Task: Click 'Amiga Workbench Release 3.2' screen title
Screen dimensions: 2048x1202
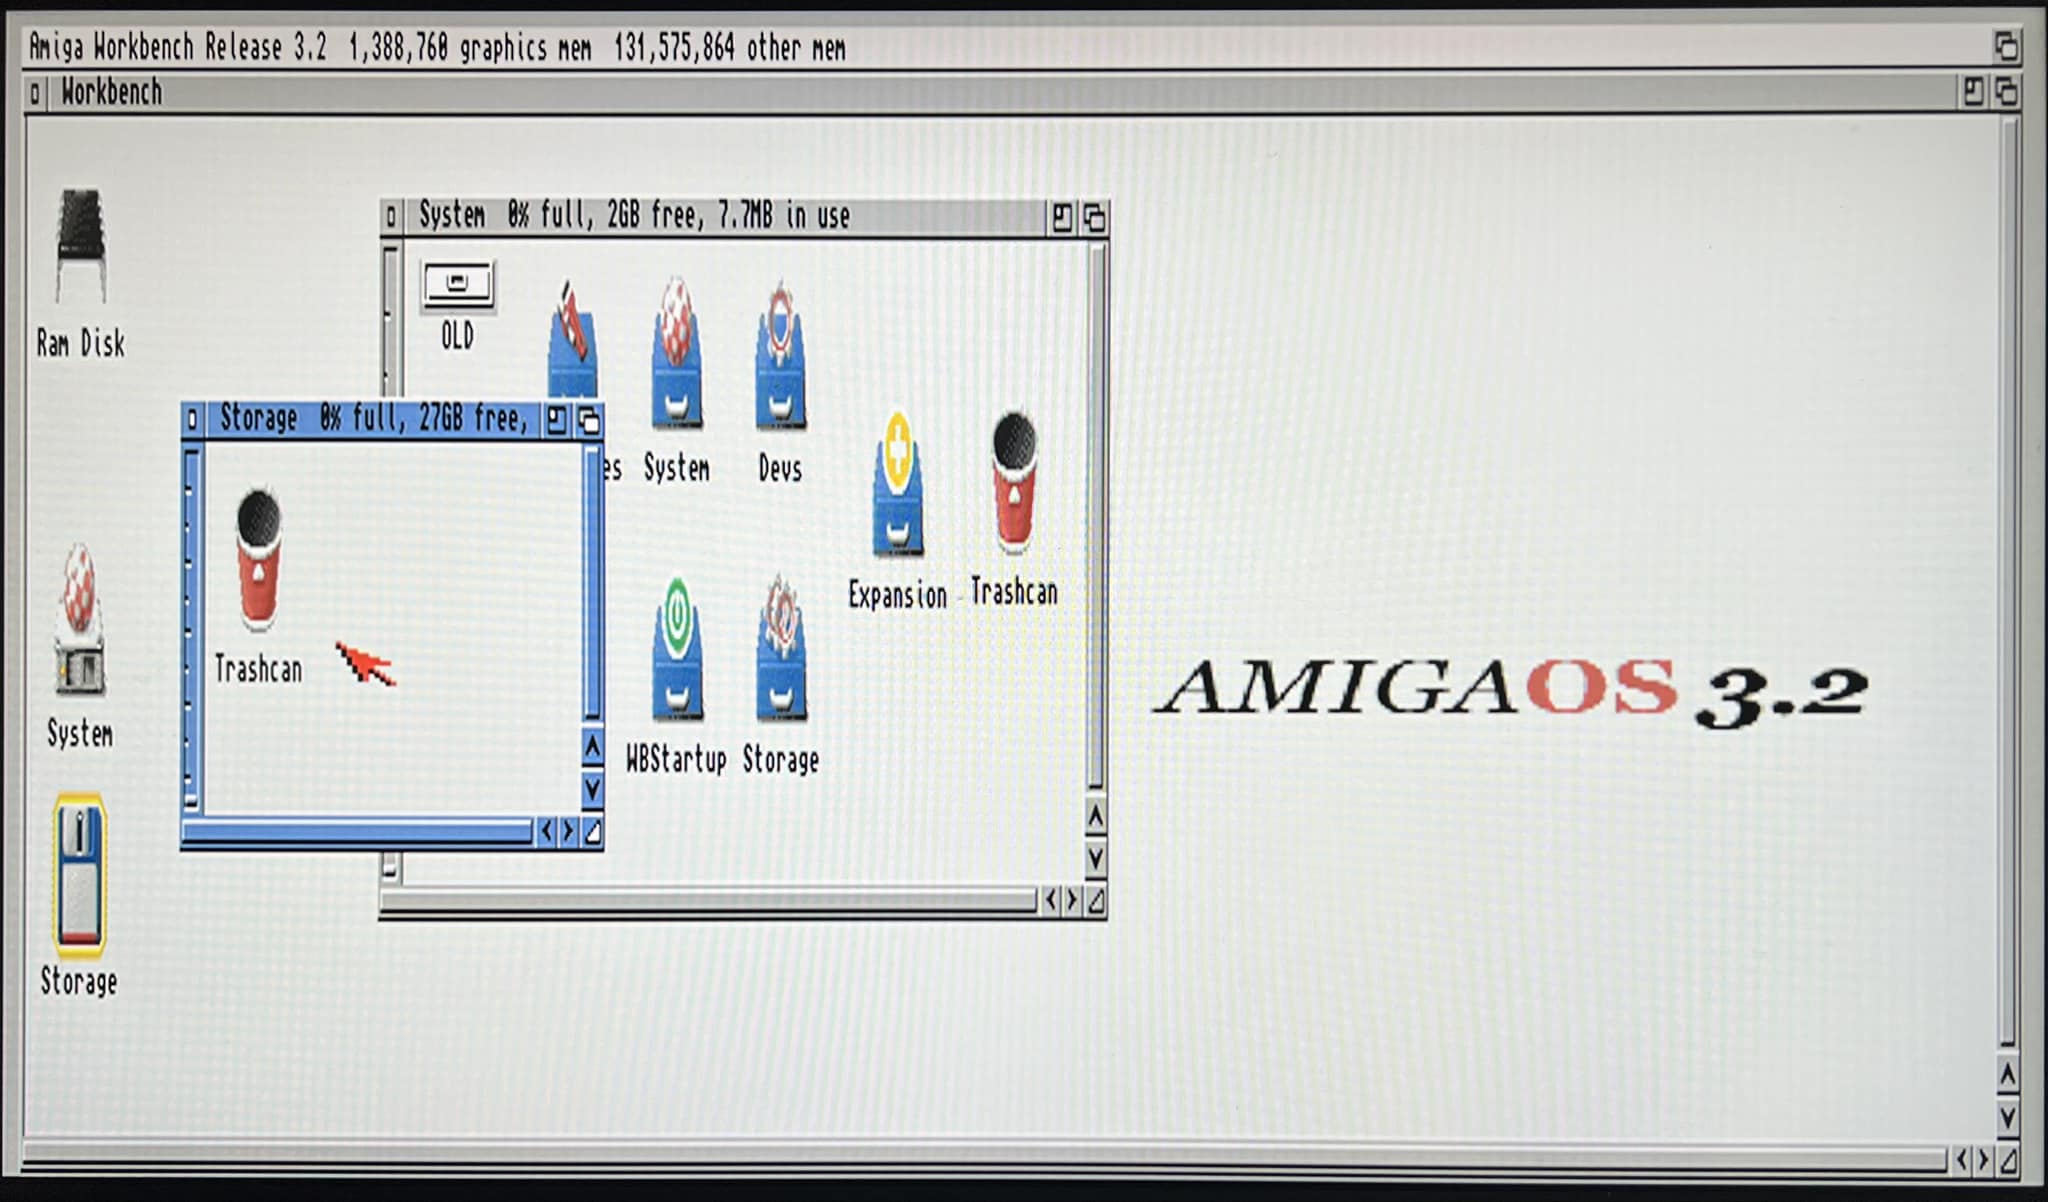Action: (177, 47)
